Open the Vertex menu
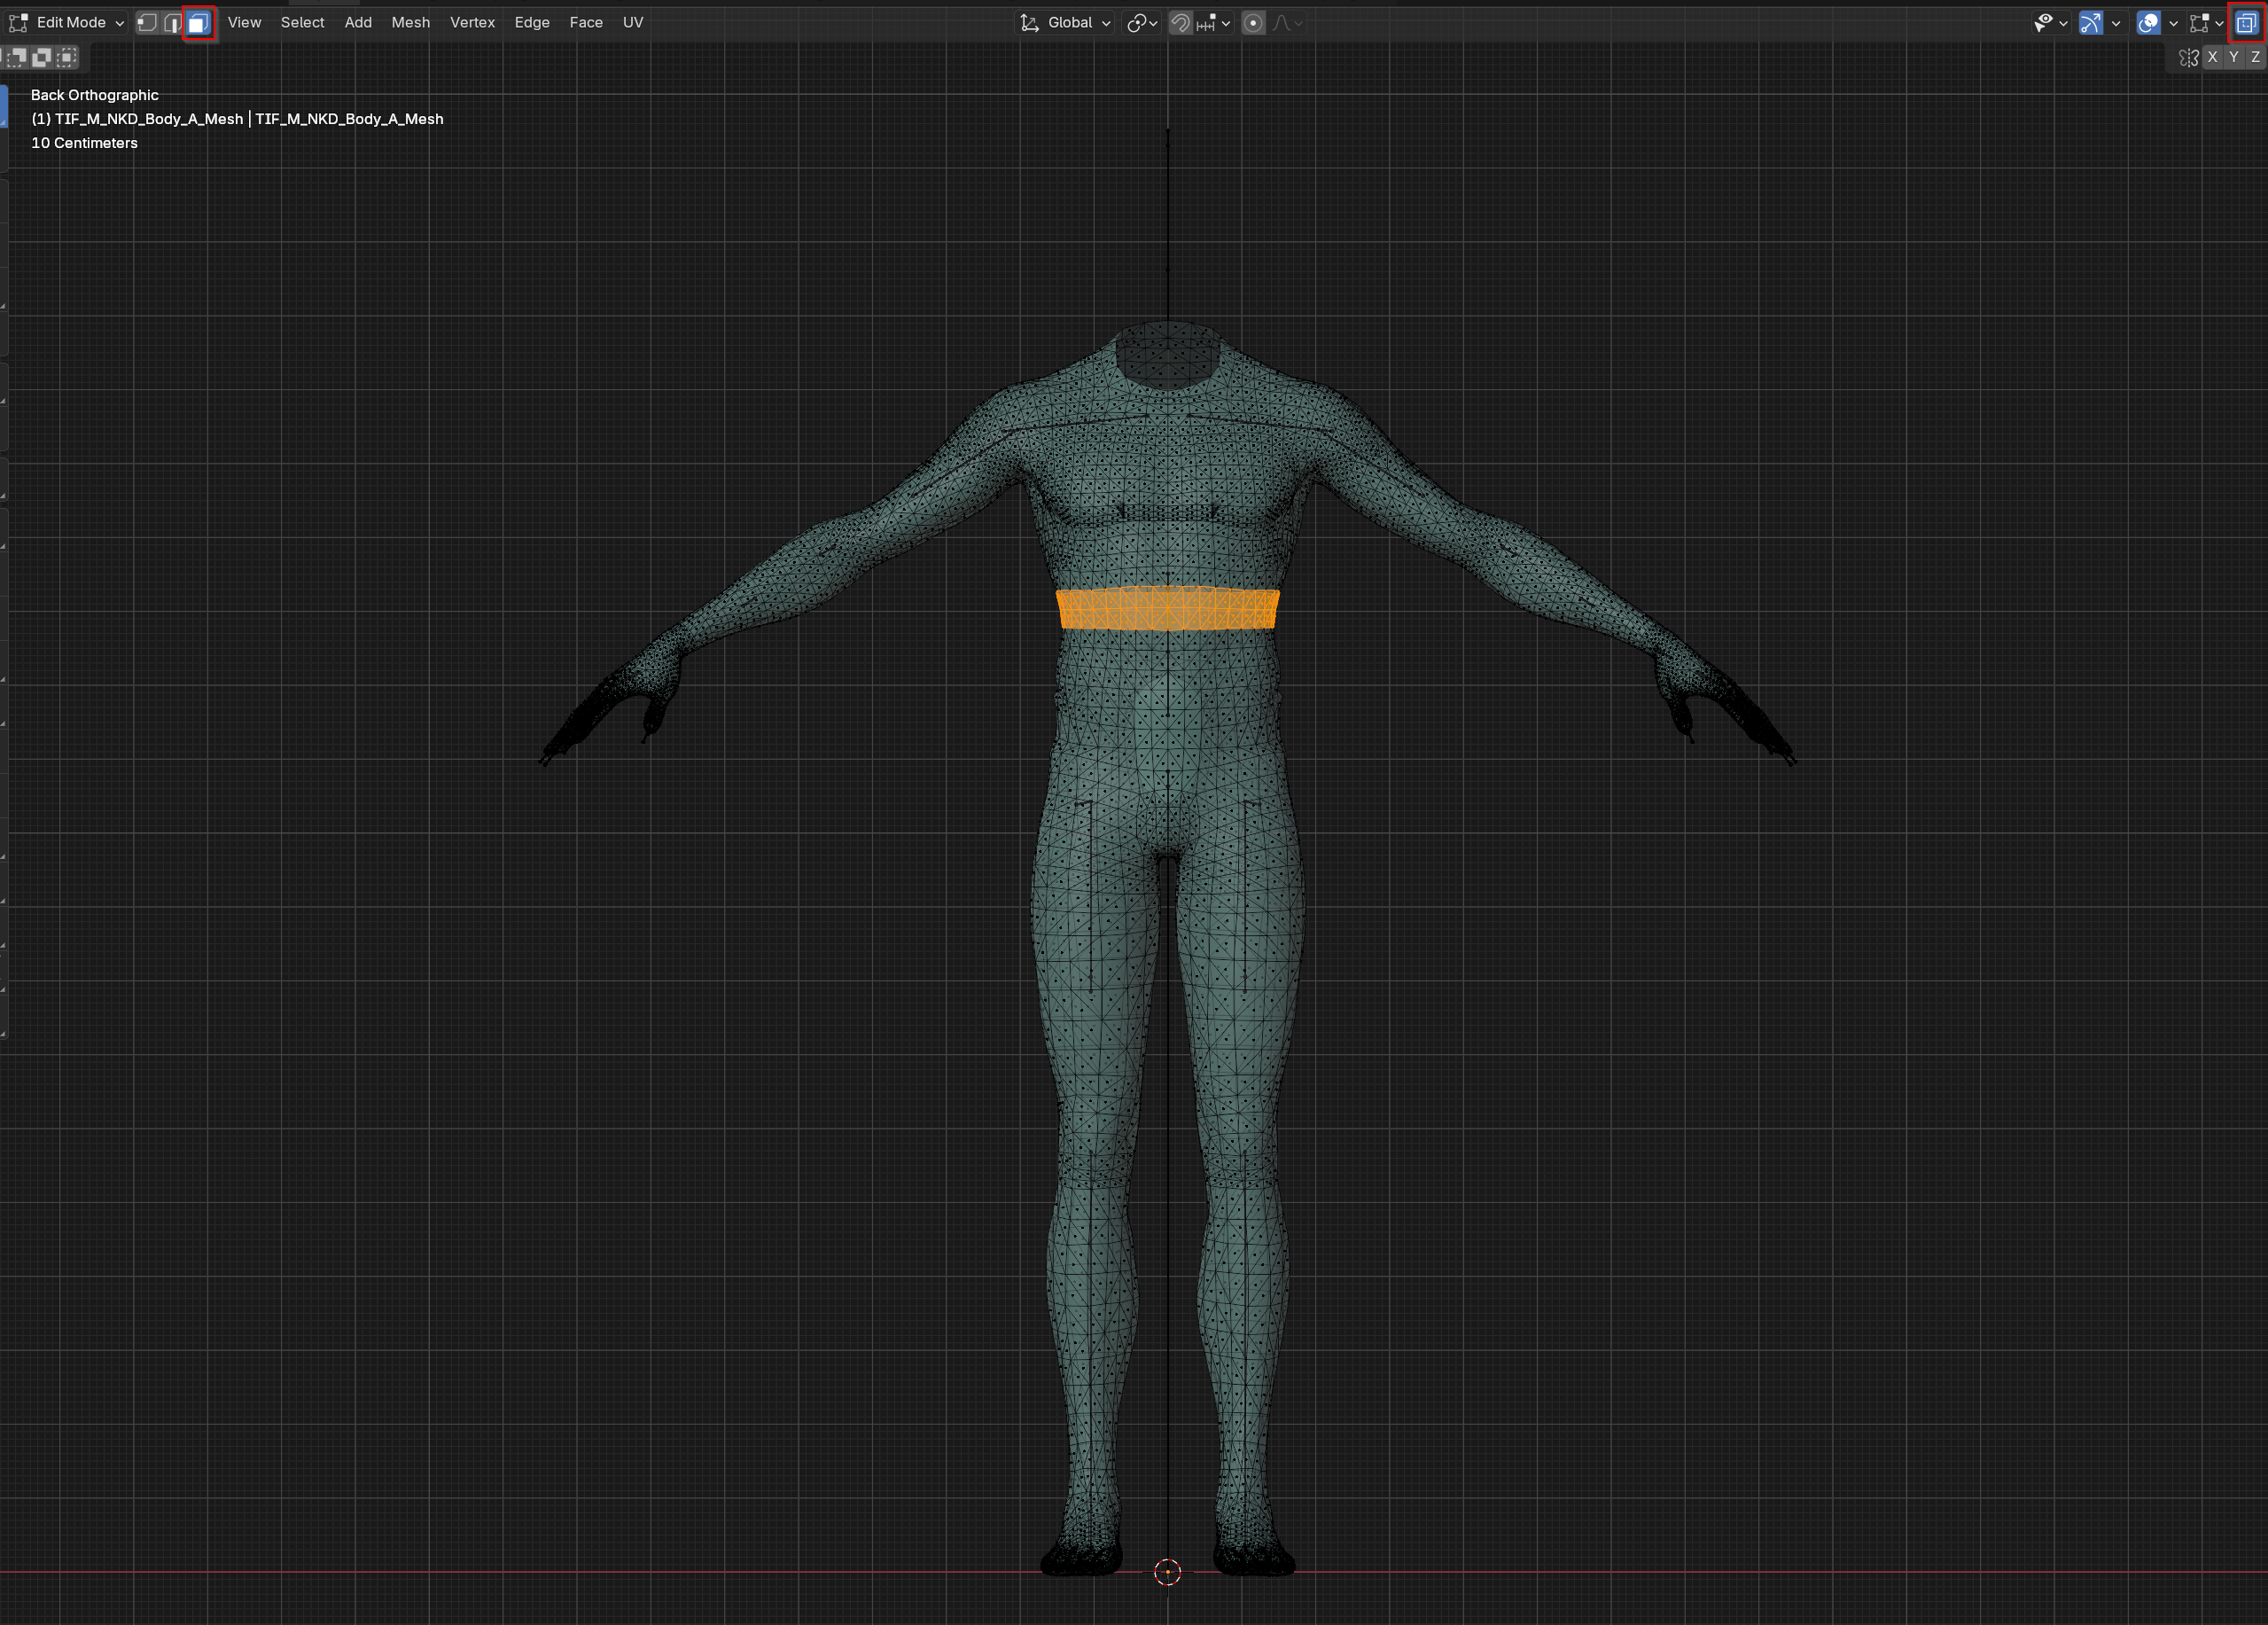The image size is (2268, 1625). pyautogui.click(x=472, y=22)
